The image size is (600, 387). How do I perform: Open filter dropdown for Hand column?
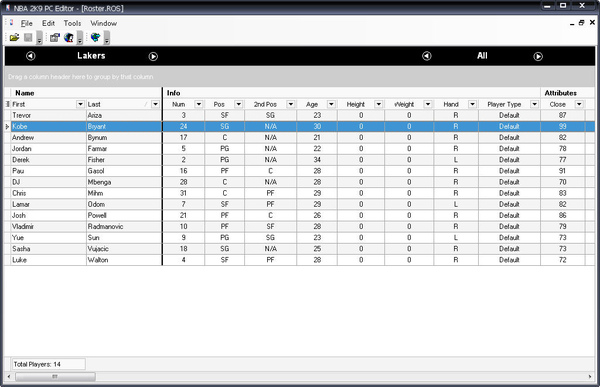(x=473, y=104)
